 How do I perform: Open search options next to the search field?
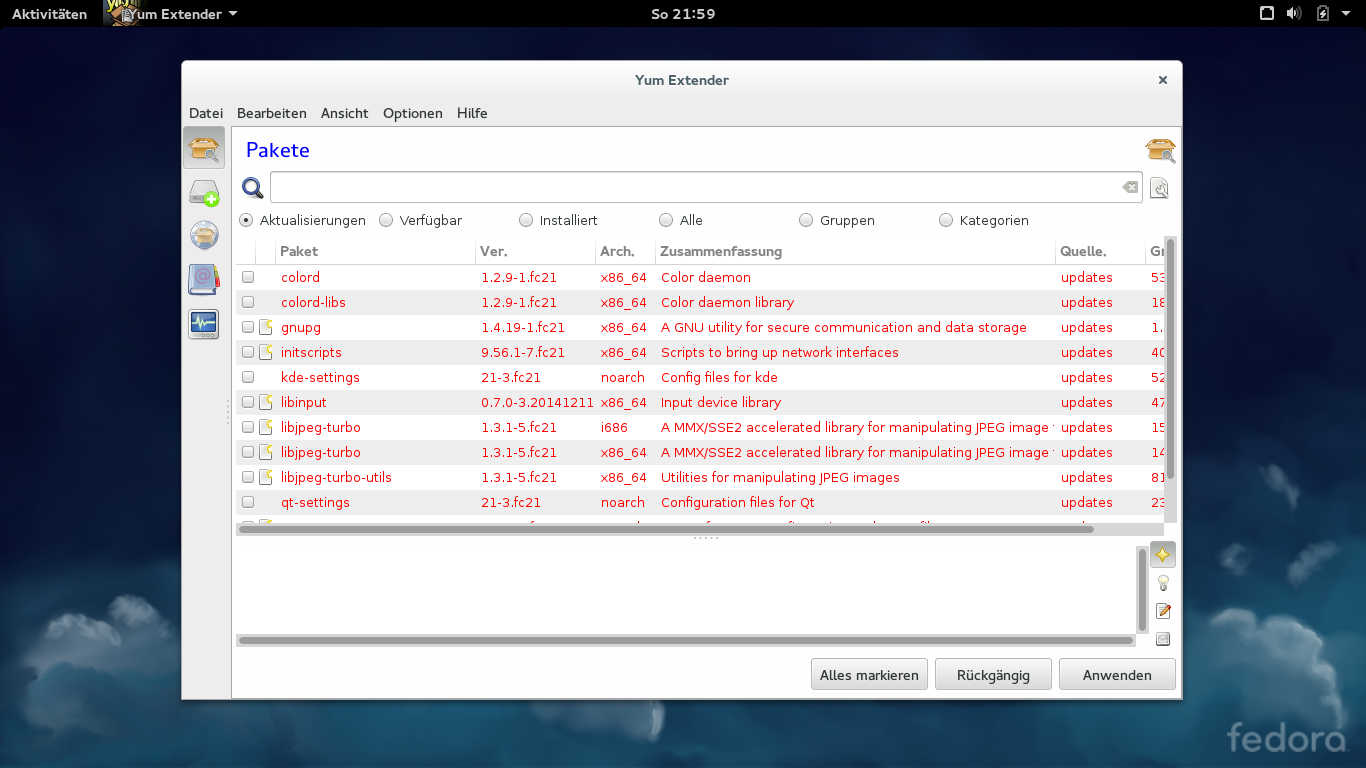[1159, 188]
